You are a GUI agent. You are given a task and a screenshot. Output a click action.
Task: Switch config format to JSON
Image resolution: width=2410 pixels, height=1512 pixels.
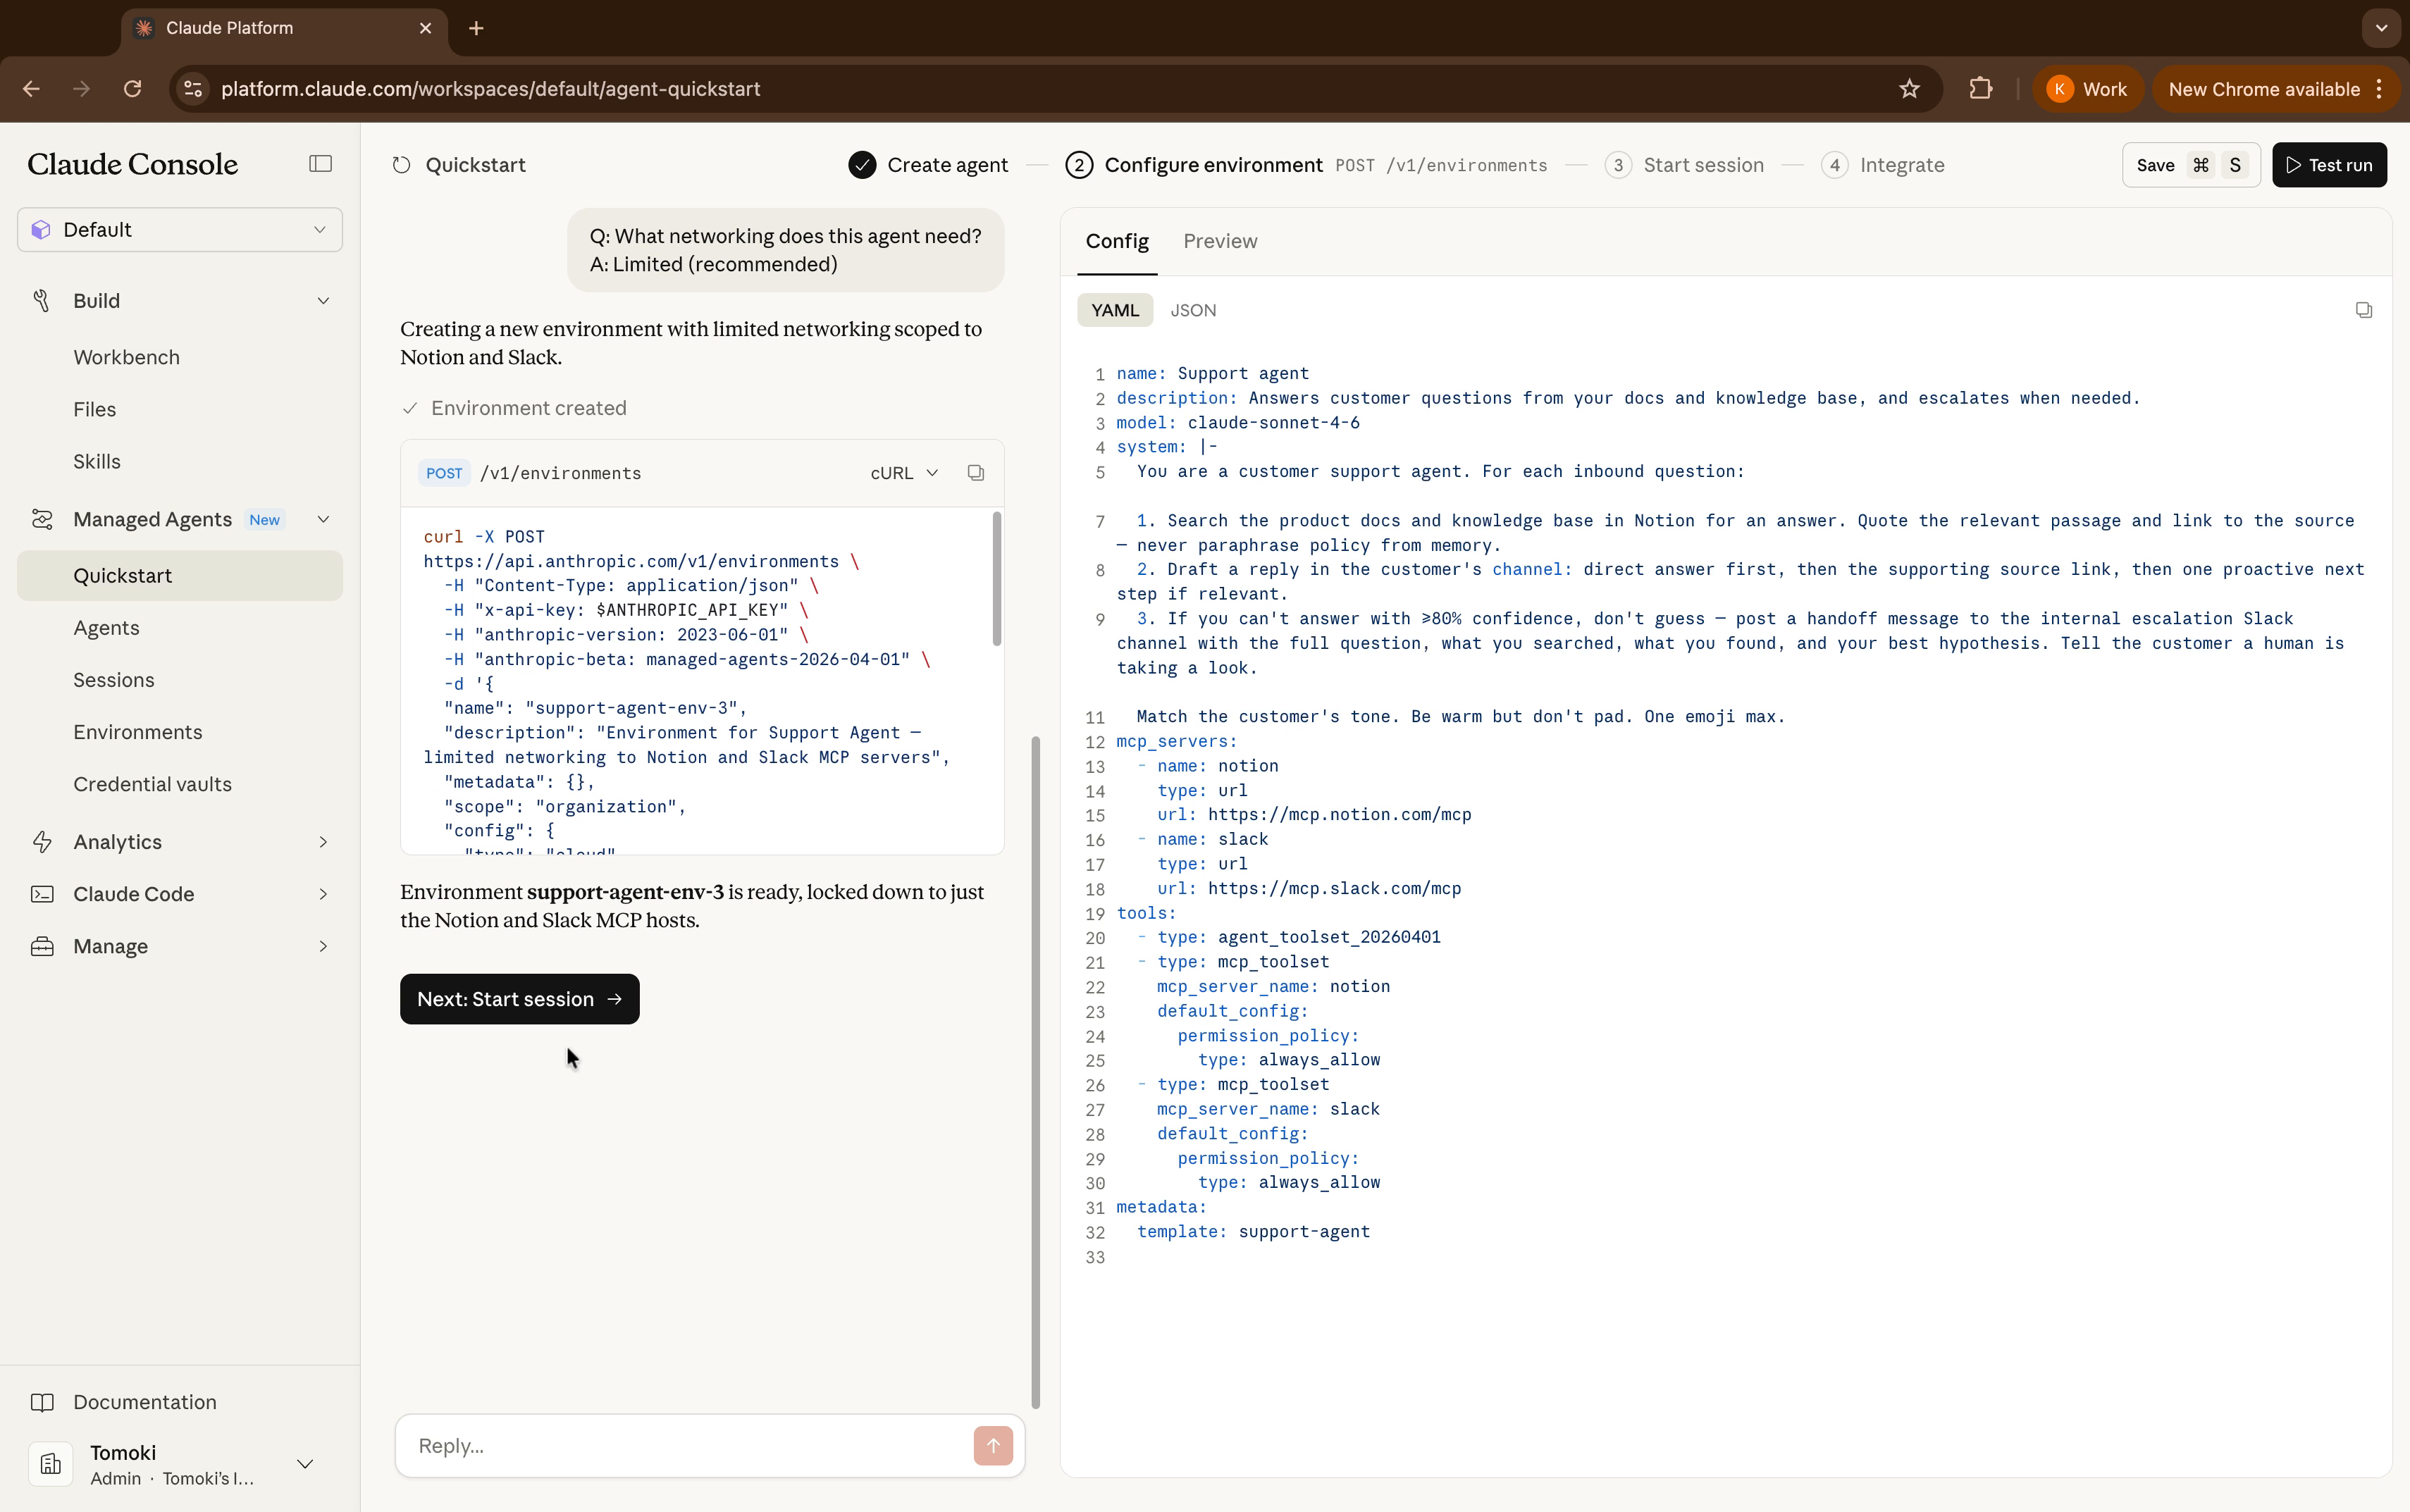coord(1193,310)
